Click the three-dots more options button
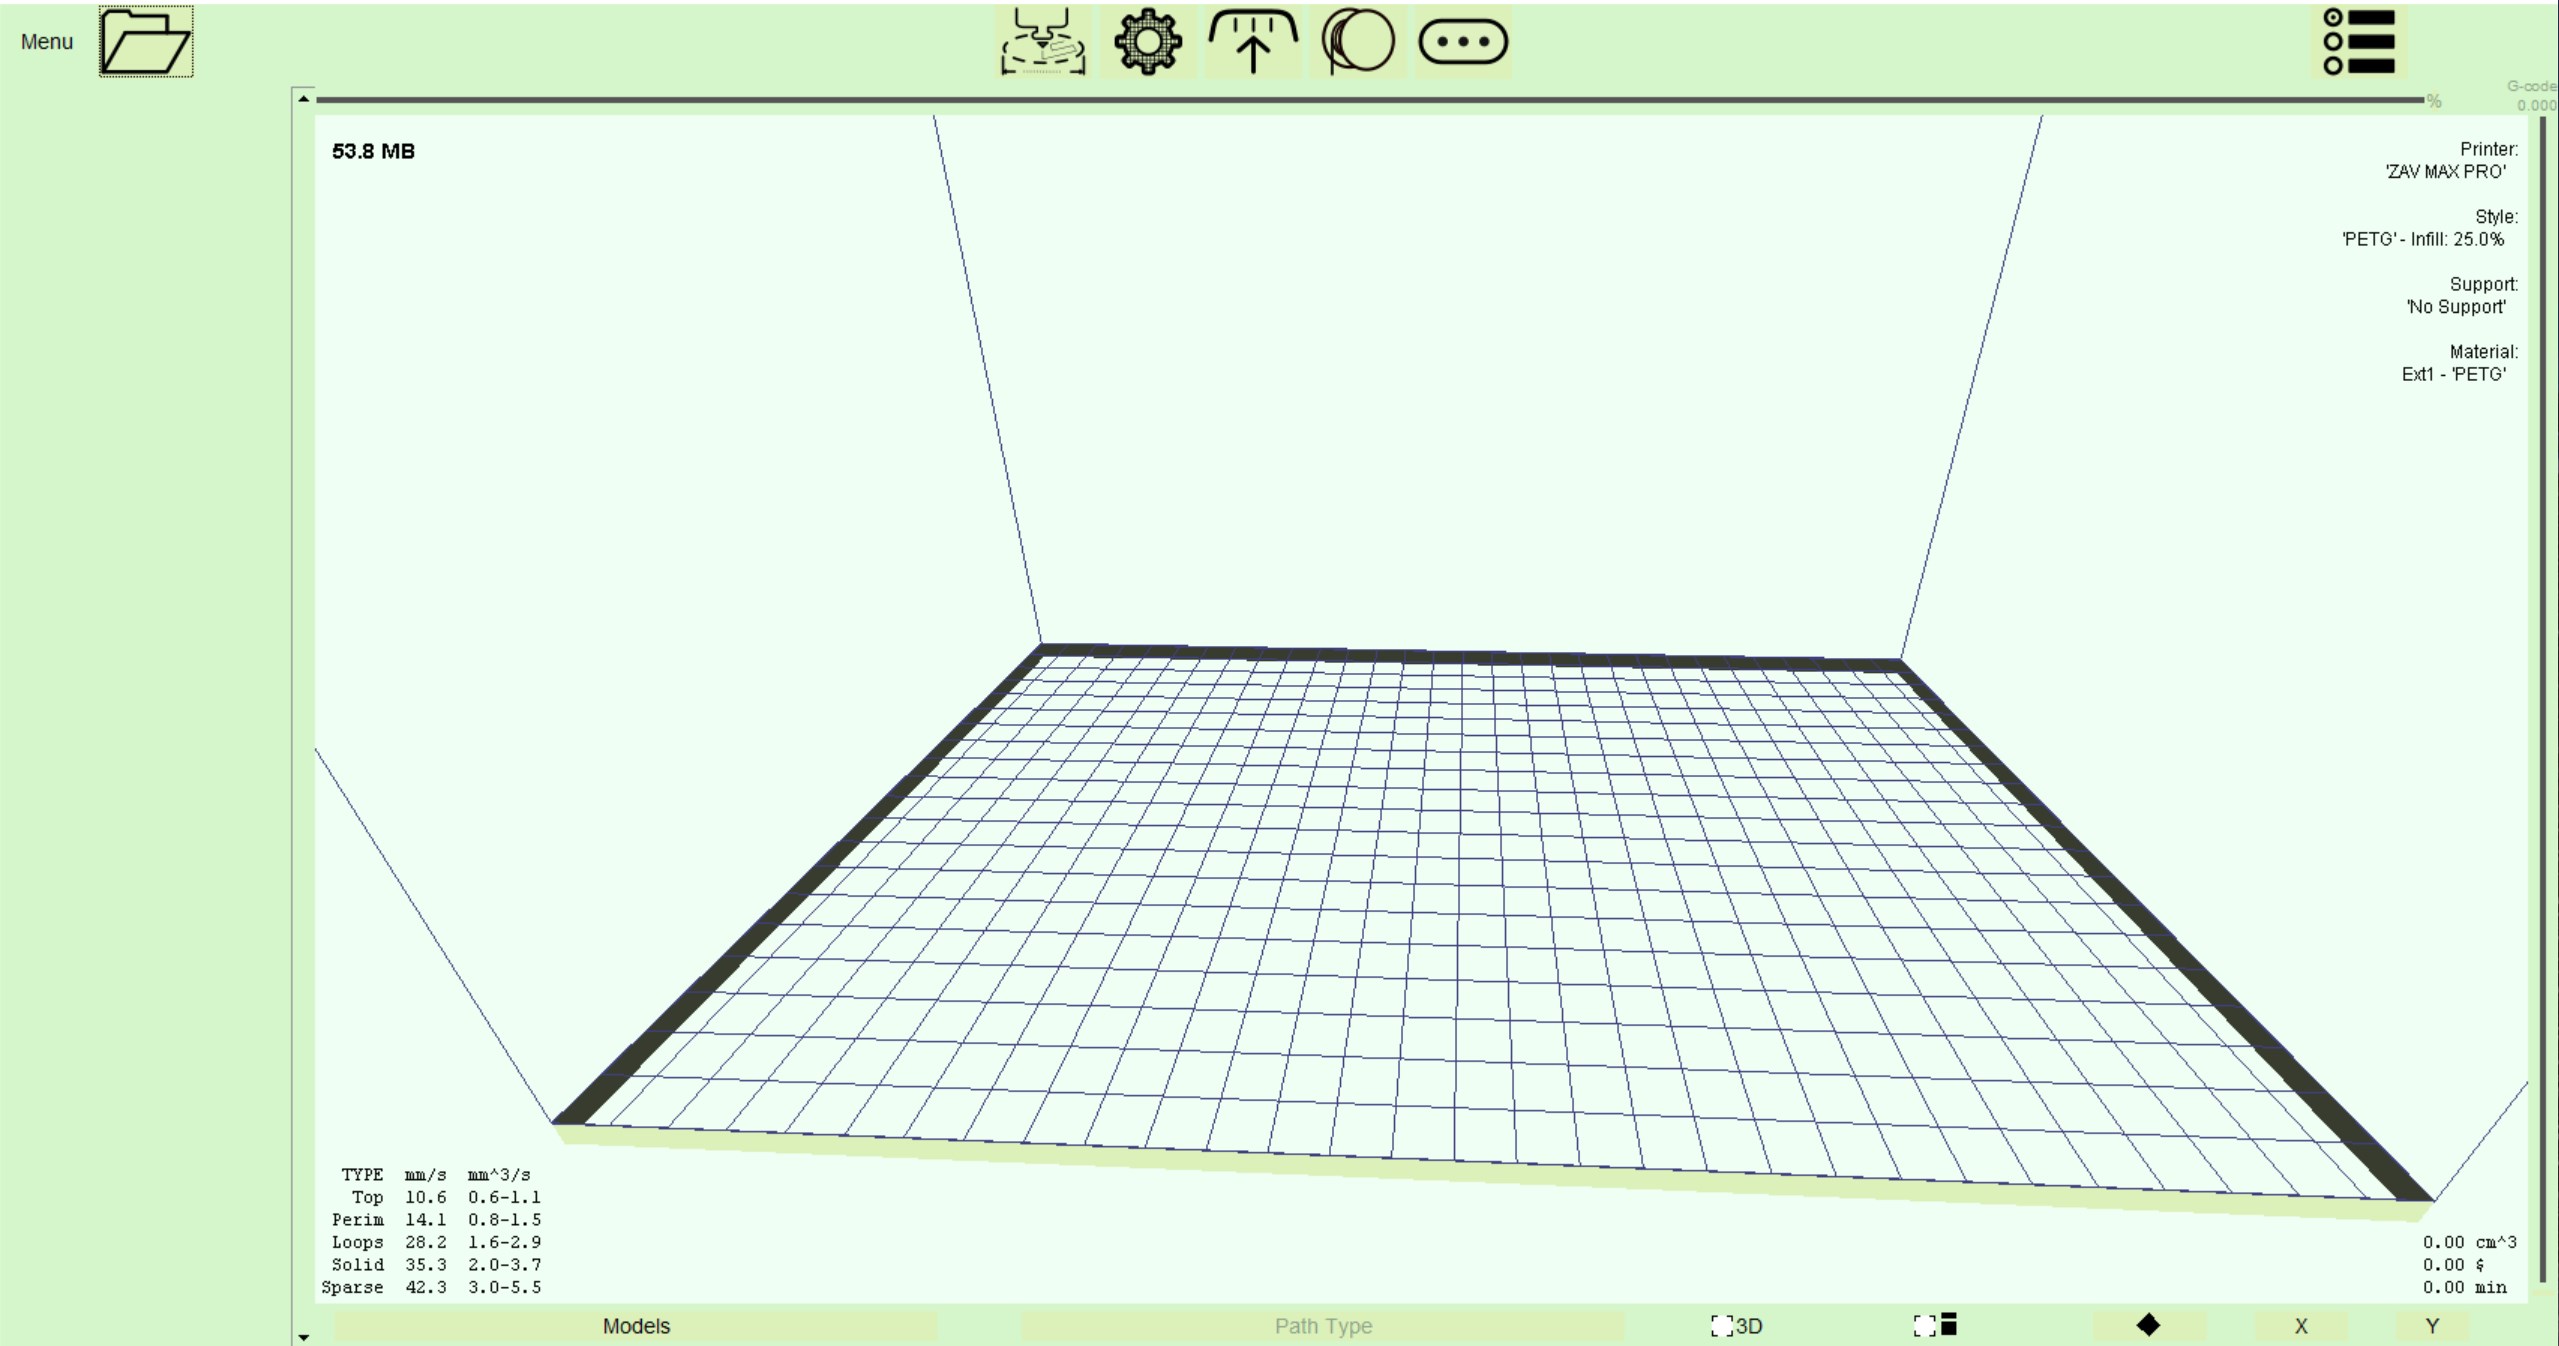2559x1346 pixels. point(1462,42)
